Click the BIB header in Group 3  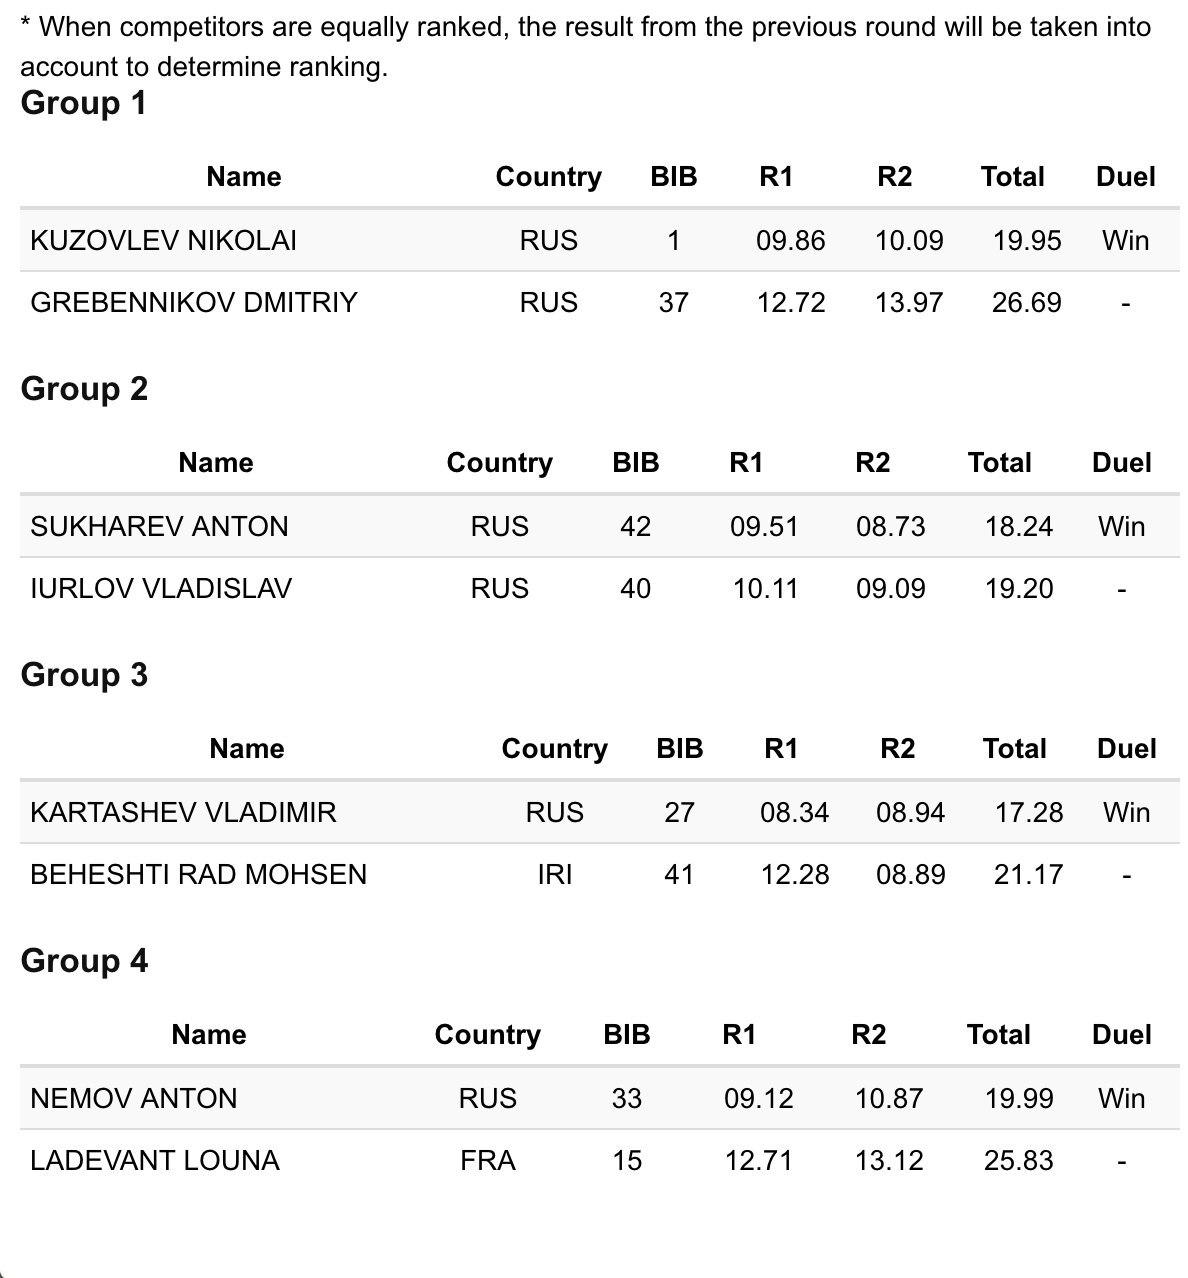[679, 749]
